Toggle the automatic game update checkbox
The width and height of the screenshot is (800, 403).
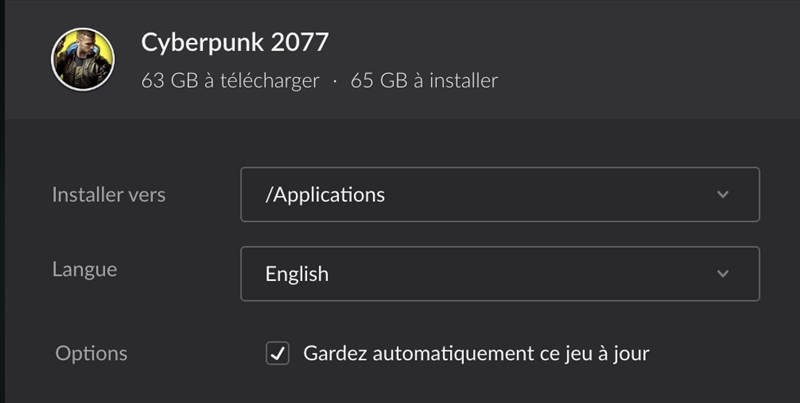click(x=277, y=353)
